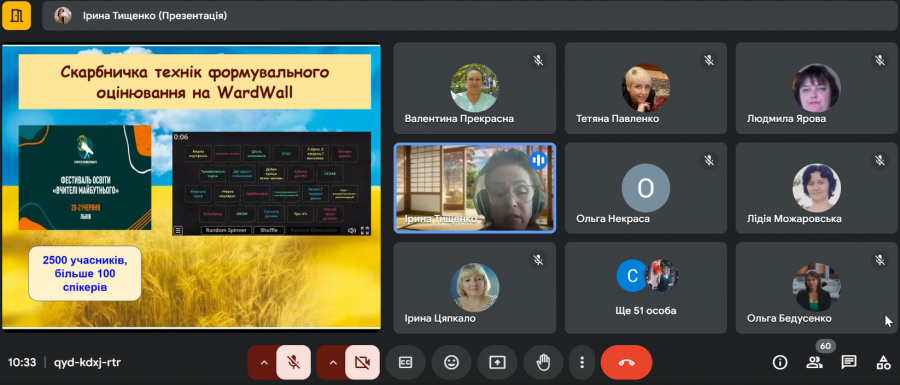Click fullscreen icon in Wordwall embed
900x385 pixels.
pos(364,230)
